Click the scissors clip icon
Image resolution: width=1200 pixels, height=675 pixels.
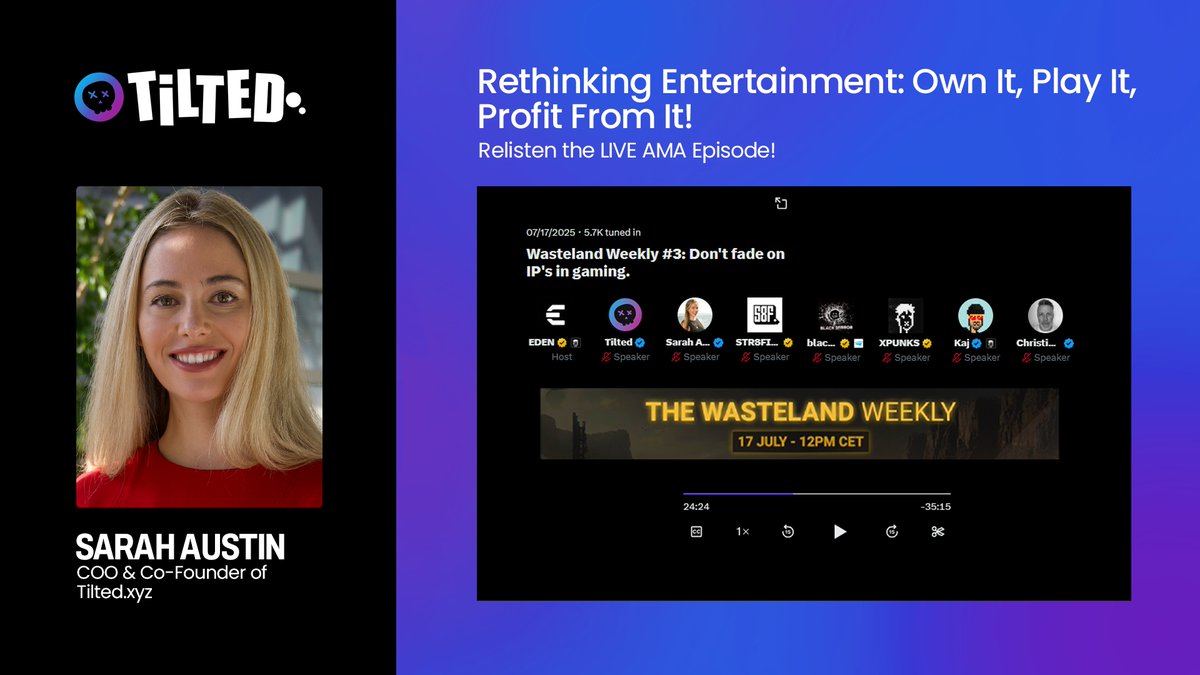pyautogui.click(x=937, y=532)
